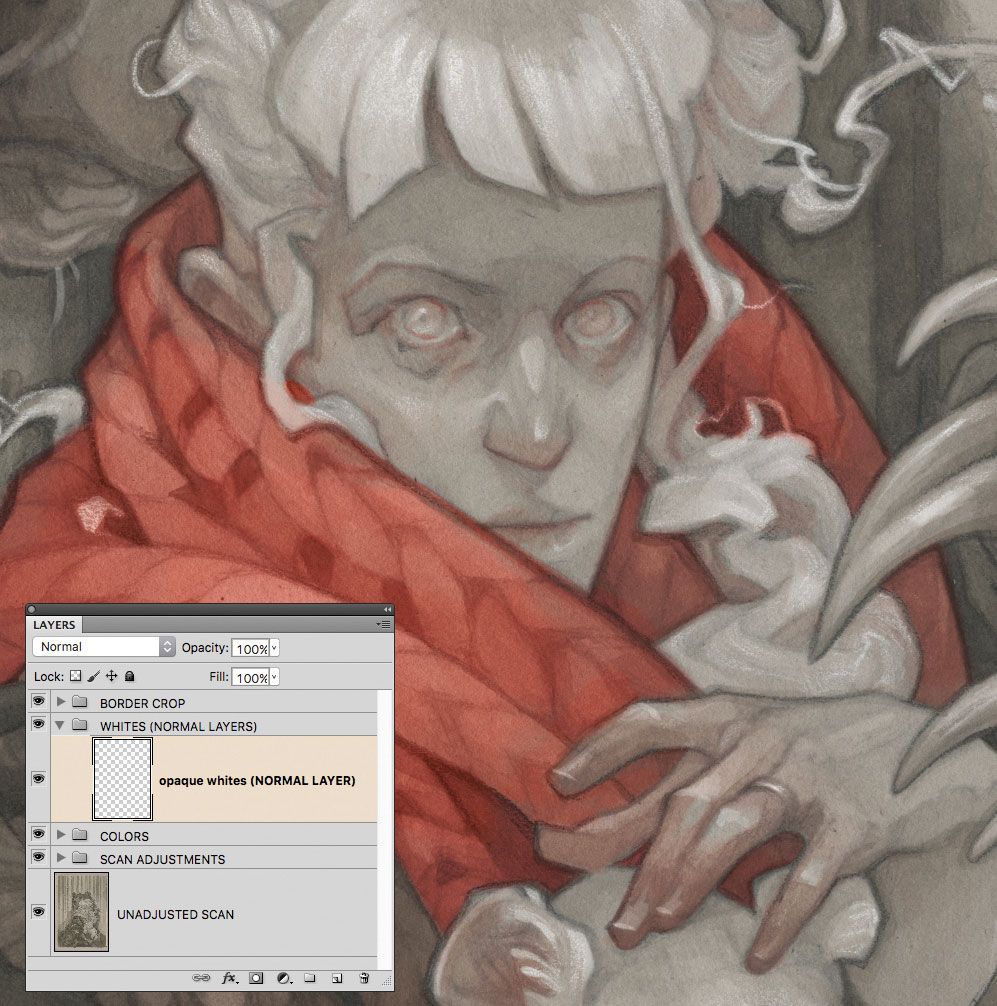Delete the selected layer
The width and height of the screenshot is (997, 1006).
coord(364,980)
